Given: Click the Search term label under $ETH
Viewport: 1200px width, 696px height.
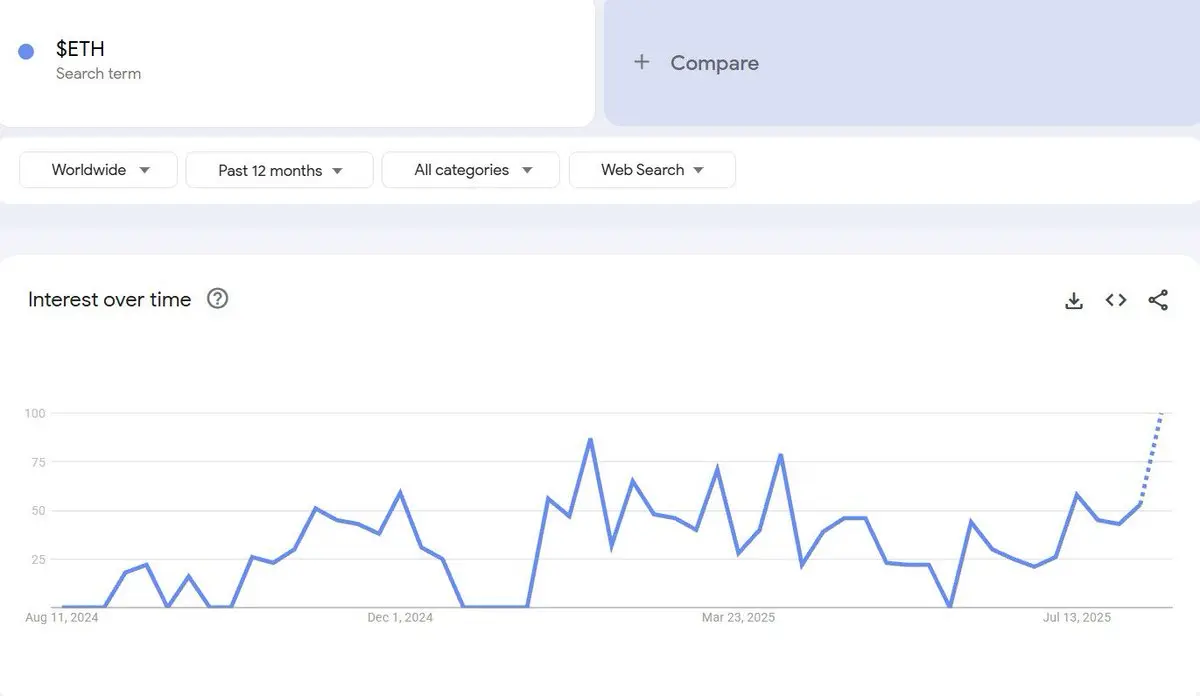Looking at the screenshot, I should click(x=98, y=74).
